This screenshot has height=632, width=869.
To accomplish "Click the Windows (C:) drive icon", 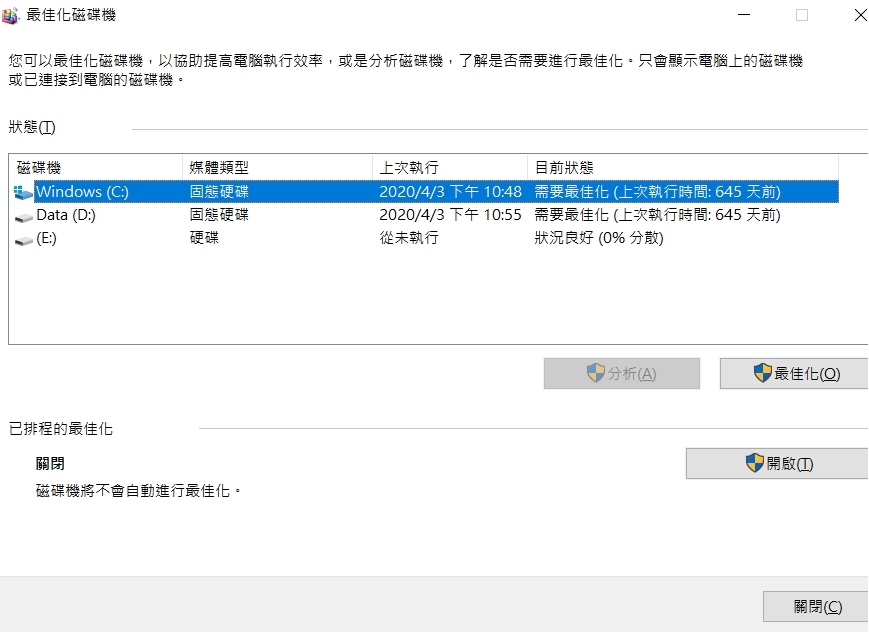I will [23, 192].
